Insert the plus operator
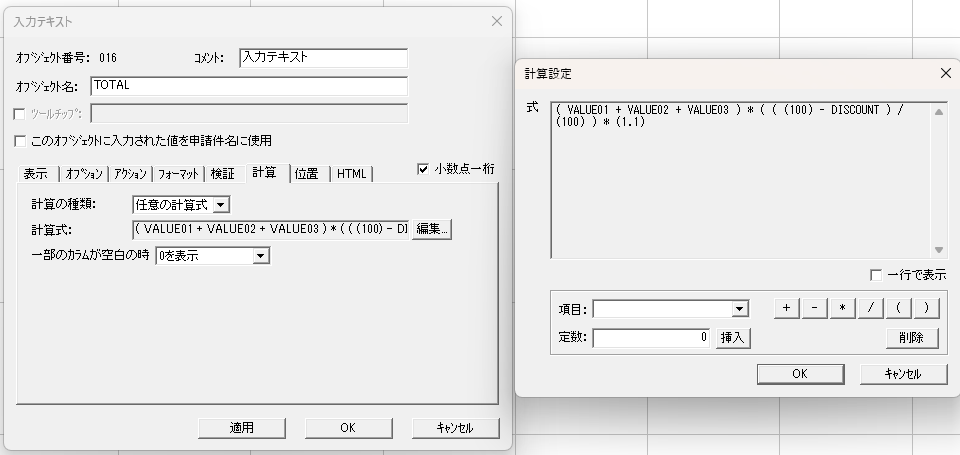The height and width of the screenshot is (455, 960). point(787,309)
